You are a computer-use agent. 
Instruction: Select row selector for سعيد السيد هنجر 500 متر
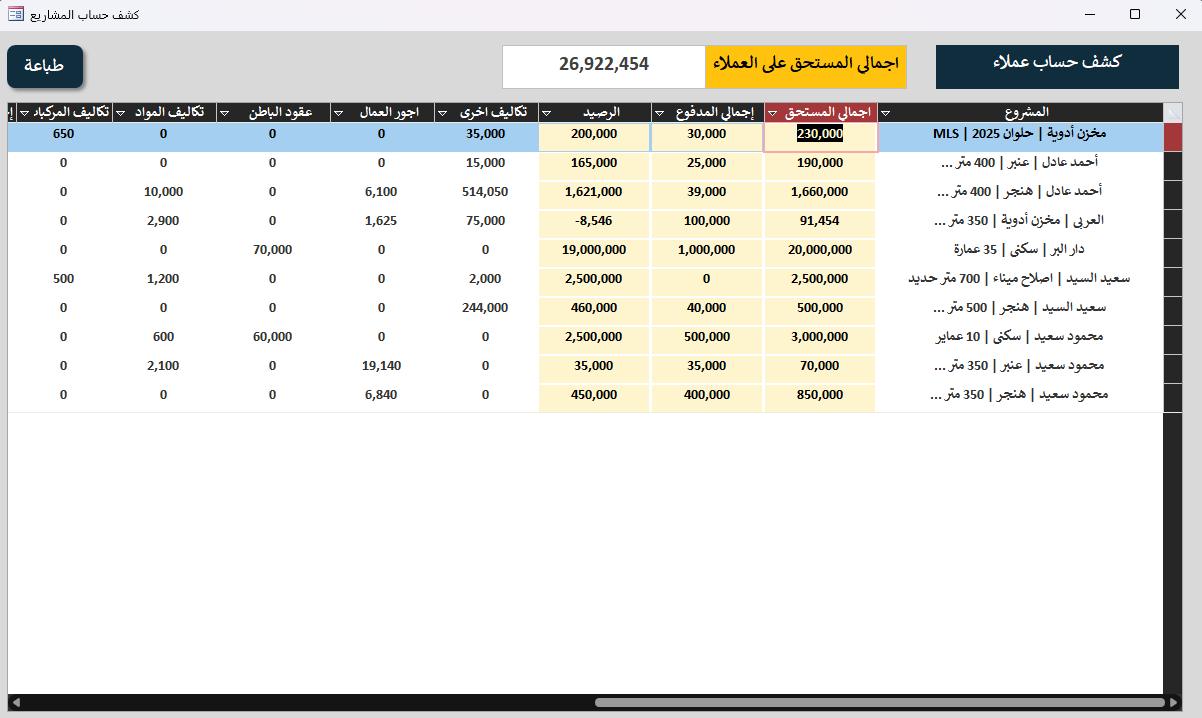(x=1173, y=311)
